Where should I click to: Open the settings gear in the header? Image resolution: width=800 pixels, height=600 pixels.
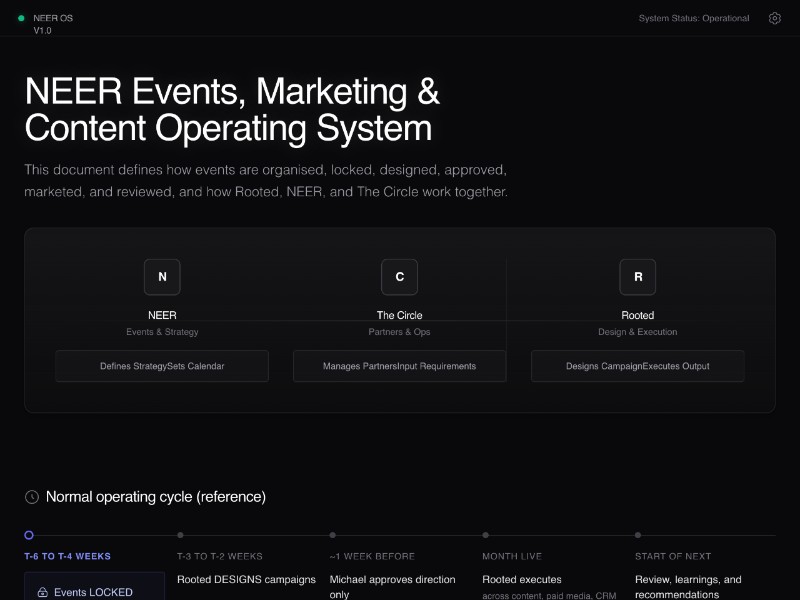pos(774,18)
